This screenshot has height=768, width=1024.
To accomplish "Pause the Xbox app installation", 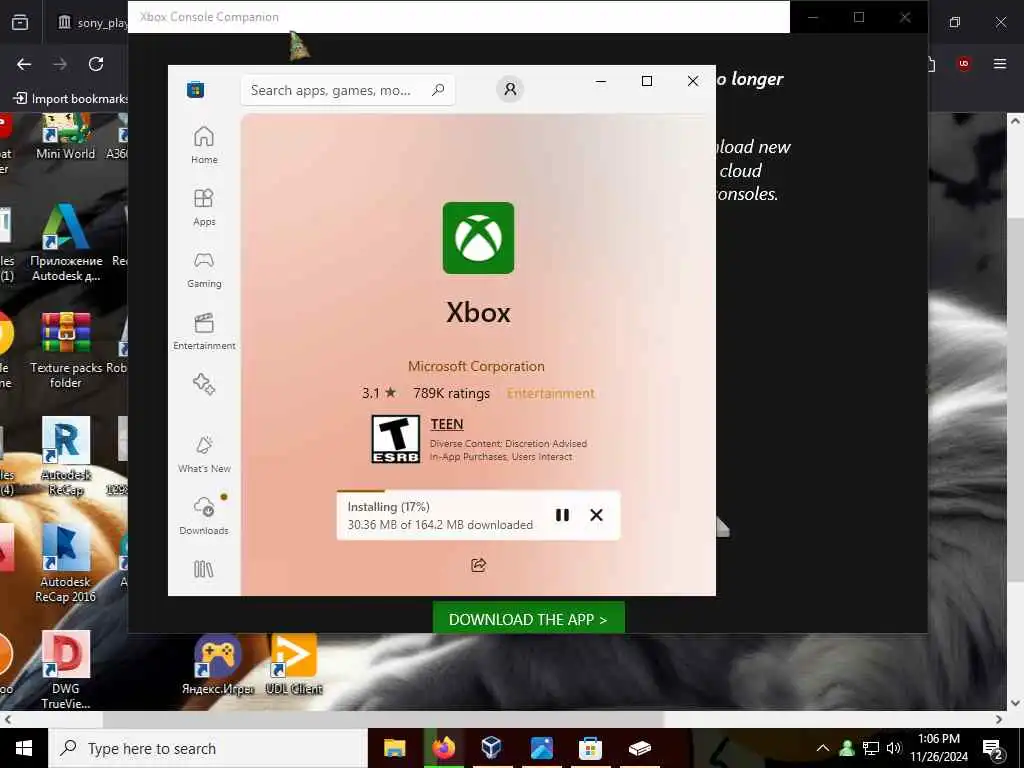I will 562,515.
